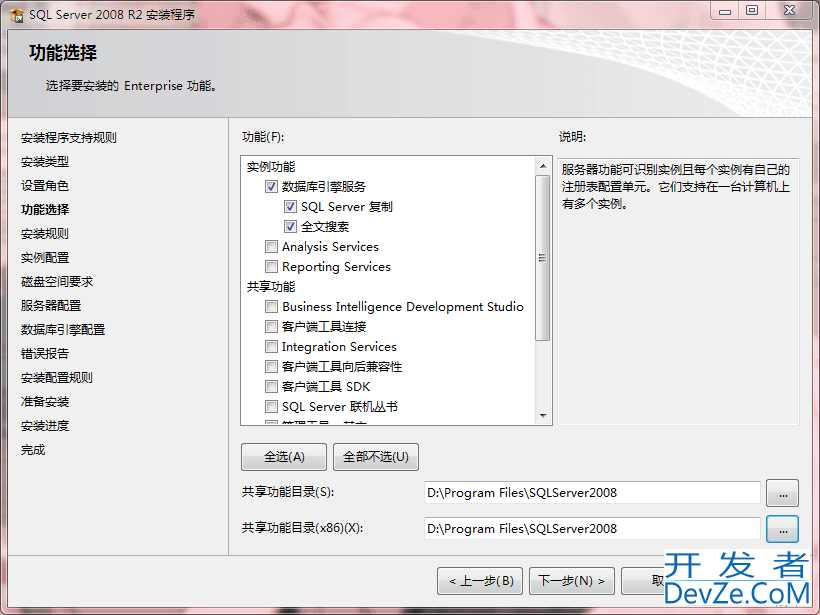Proceed with 下一步(N) button
820x615 pixels.
(x=572, y=581)
